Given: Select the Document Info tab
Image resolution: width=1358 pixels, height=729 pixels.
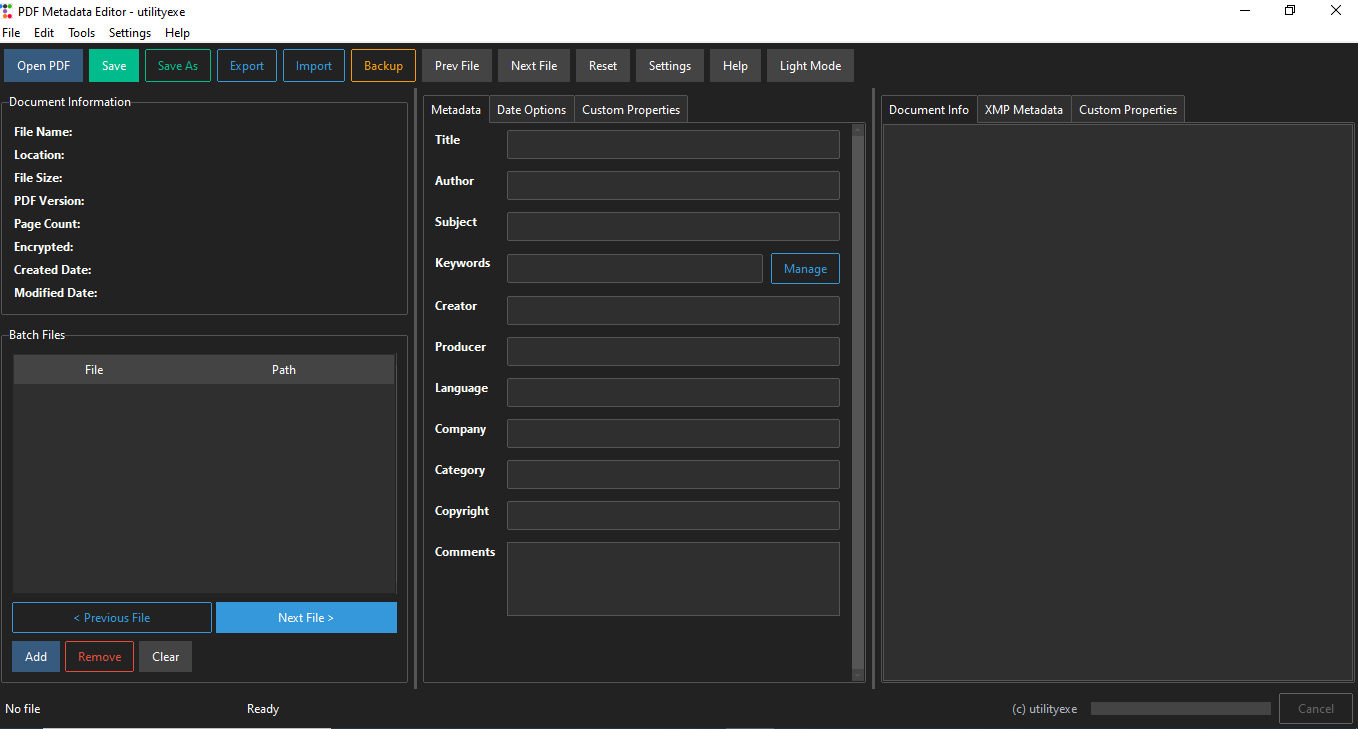Looking at the screenshot, I should [x=929, y=110].
